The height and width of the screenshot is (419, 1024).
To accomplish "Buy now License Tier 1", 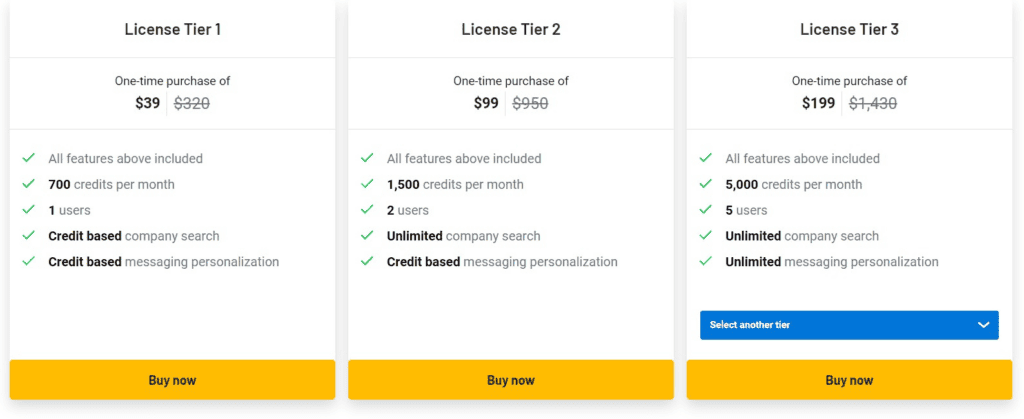I will tap(172, 380).
